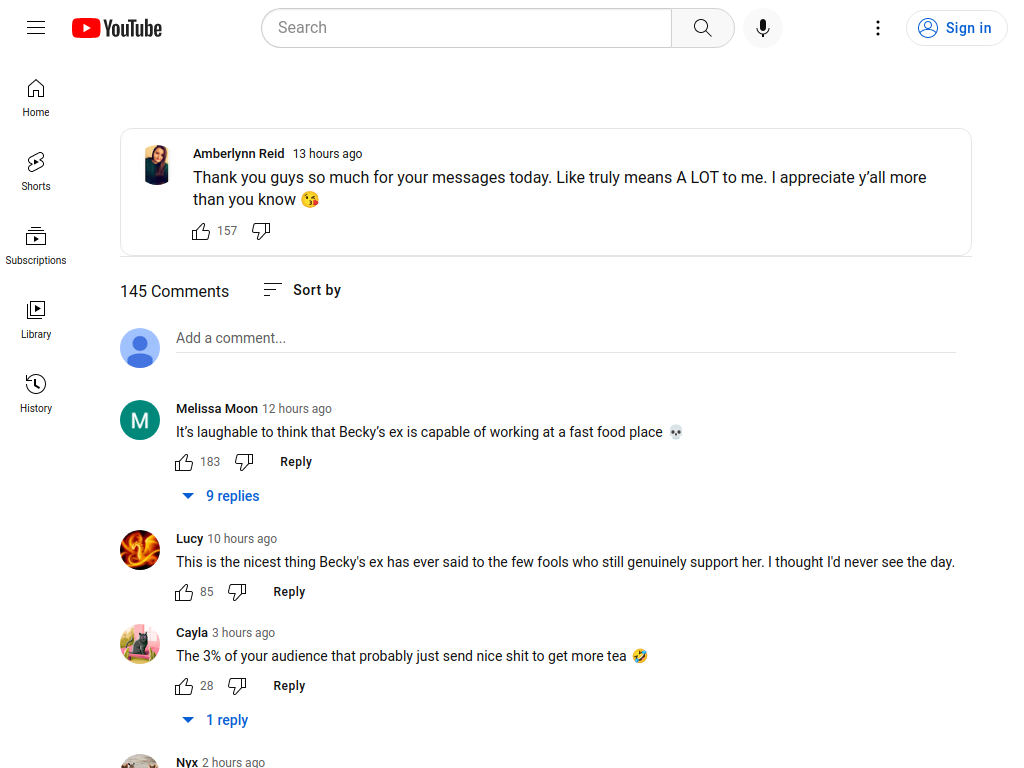Click the magnifier search button
Screen dimensions: 1024x768
point(702,28)
